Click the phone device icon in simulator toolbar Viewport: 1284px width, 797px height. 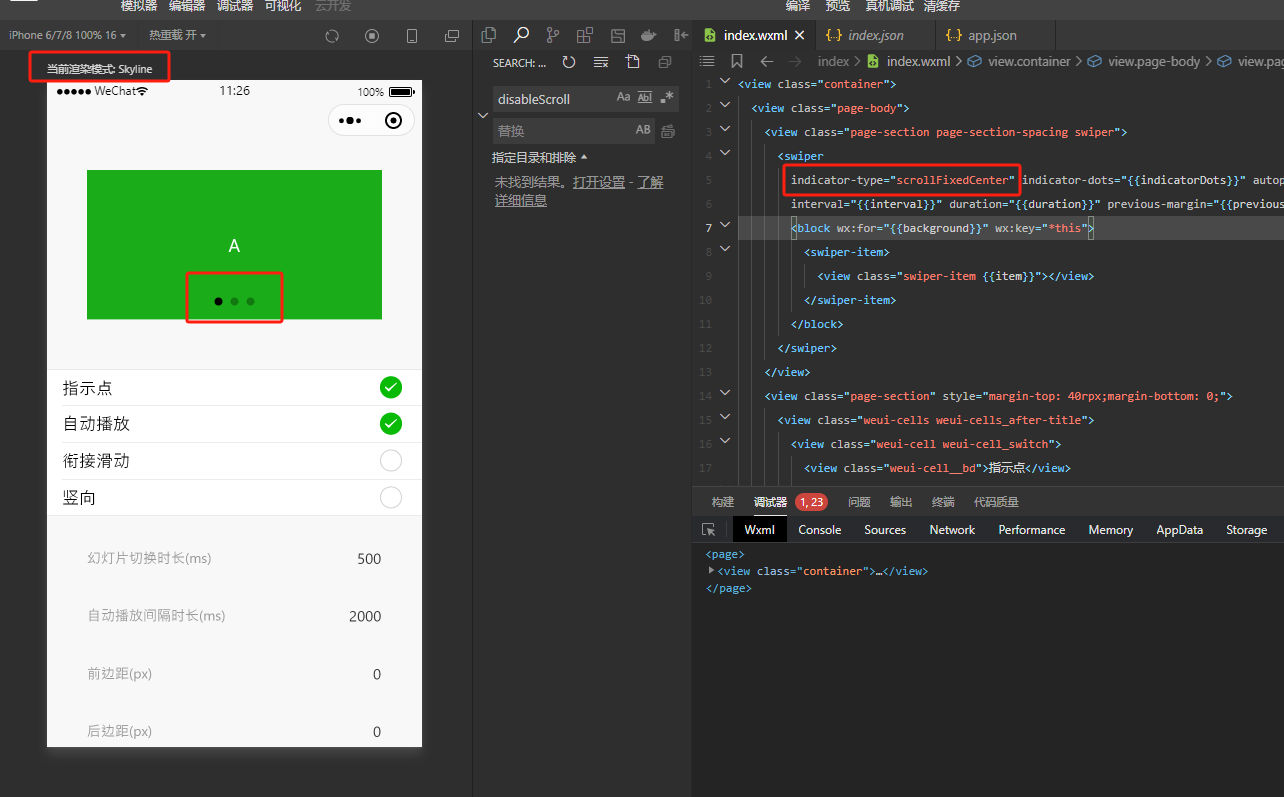point(412,36)
